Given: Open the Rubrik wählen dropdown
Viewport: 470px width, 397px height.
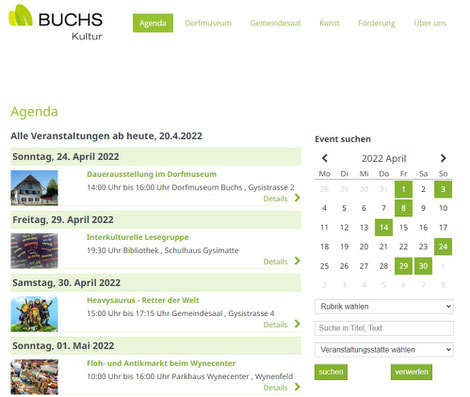Looking at the screenshot, I should coord(384,306).
